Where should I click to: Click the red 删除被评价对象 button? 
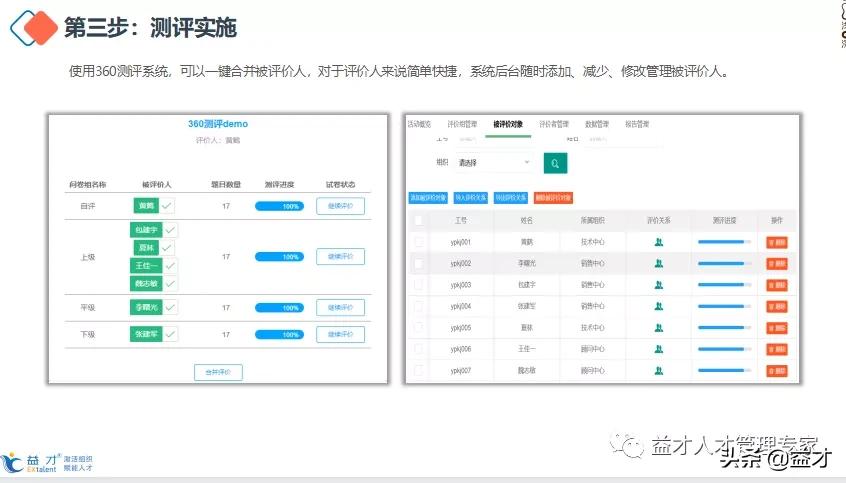coord(553,198)
